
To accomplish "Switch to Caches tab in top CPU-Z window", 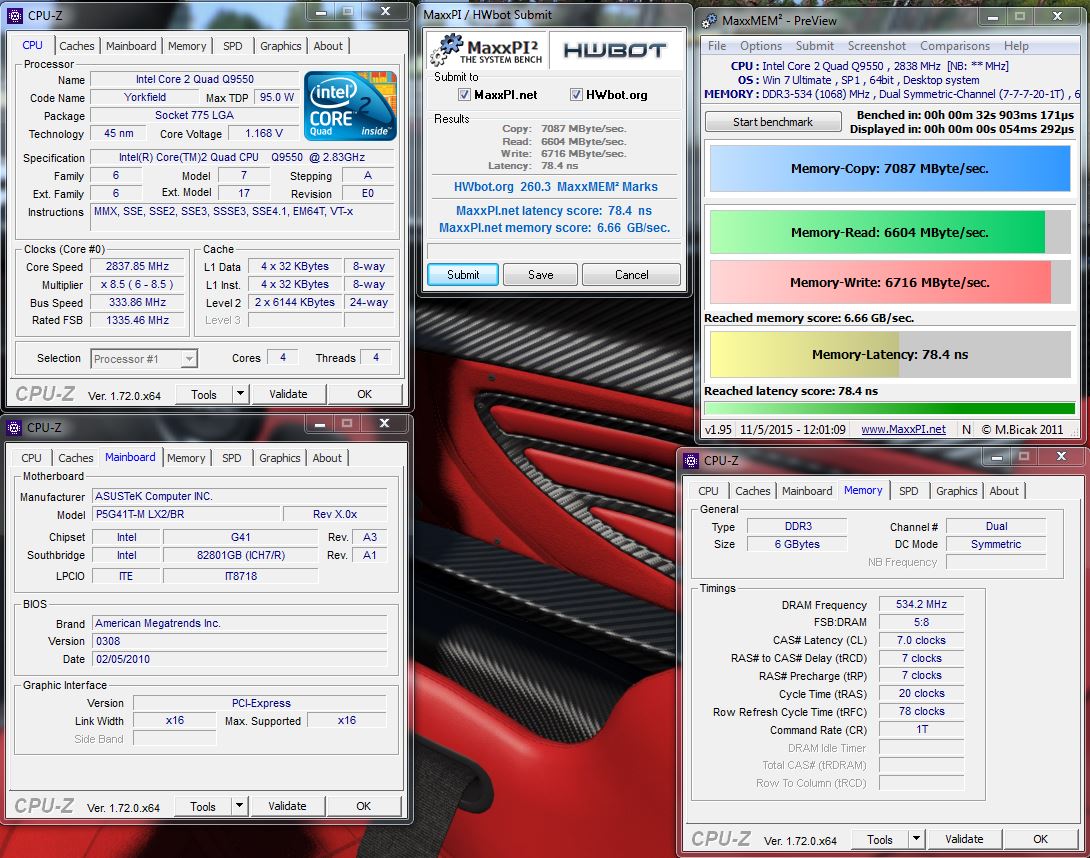I will pos(76,46).
